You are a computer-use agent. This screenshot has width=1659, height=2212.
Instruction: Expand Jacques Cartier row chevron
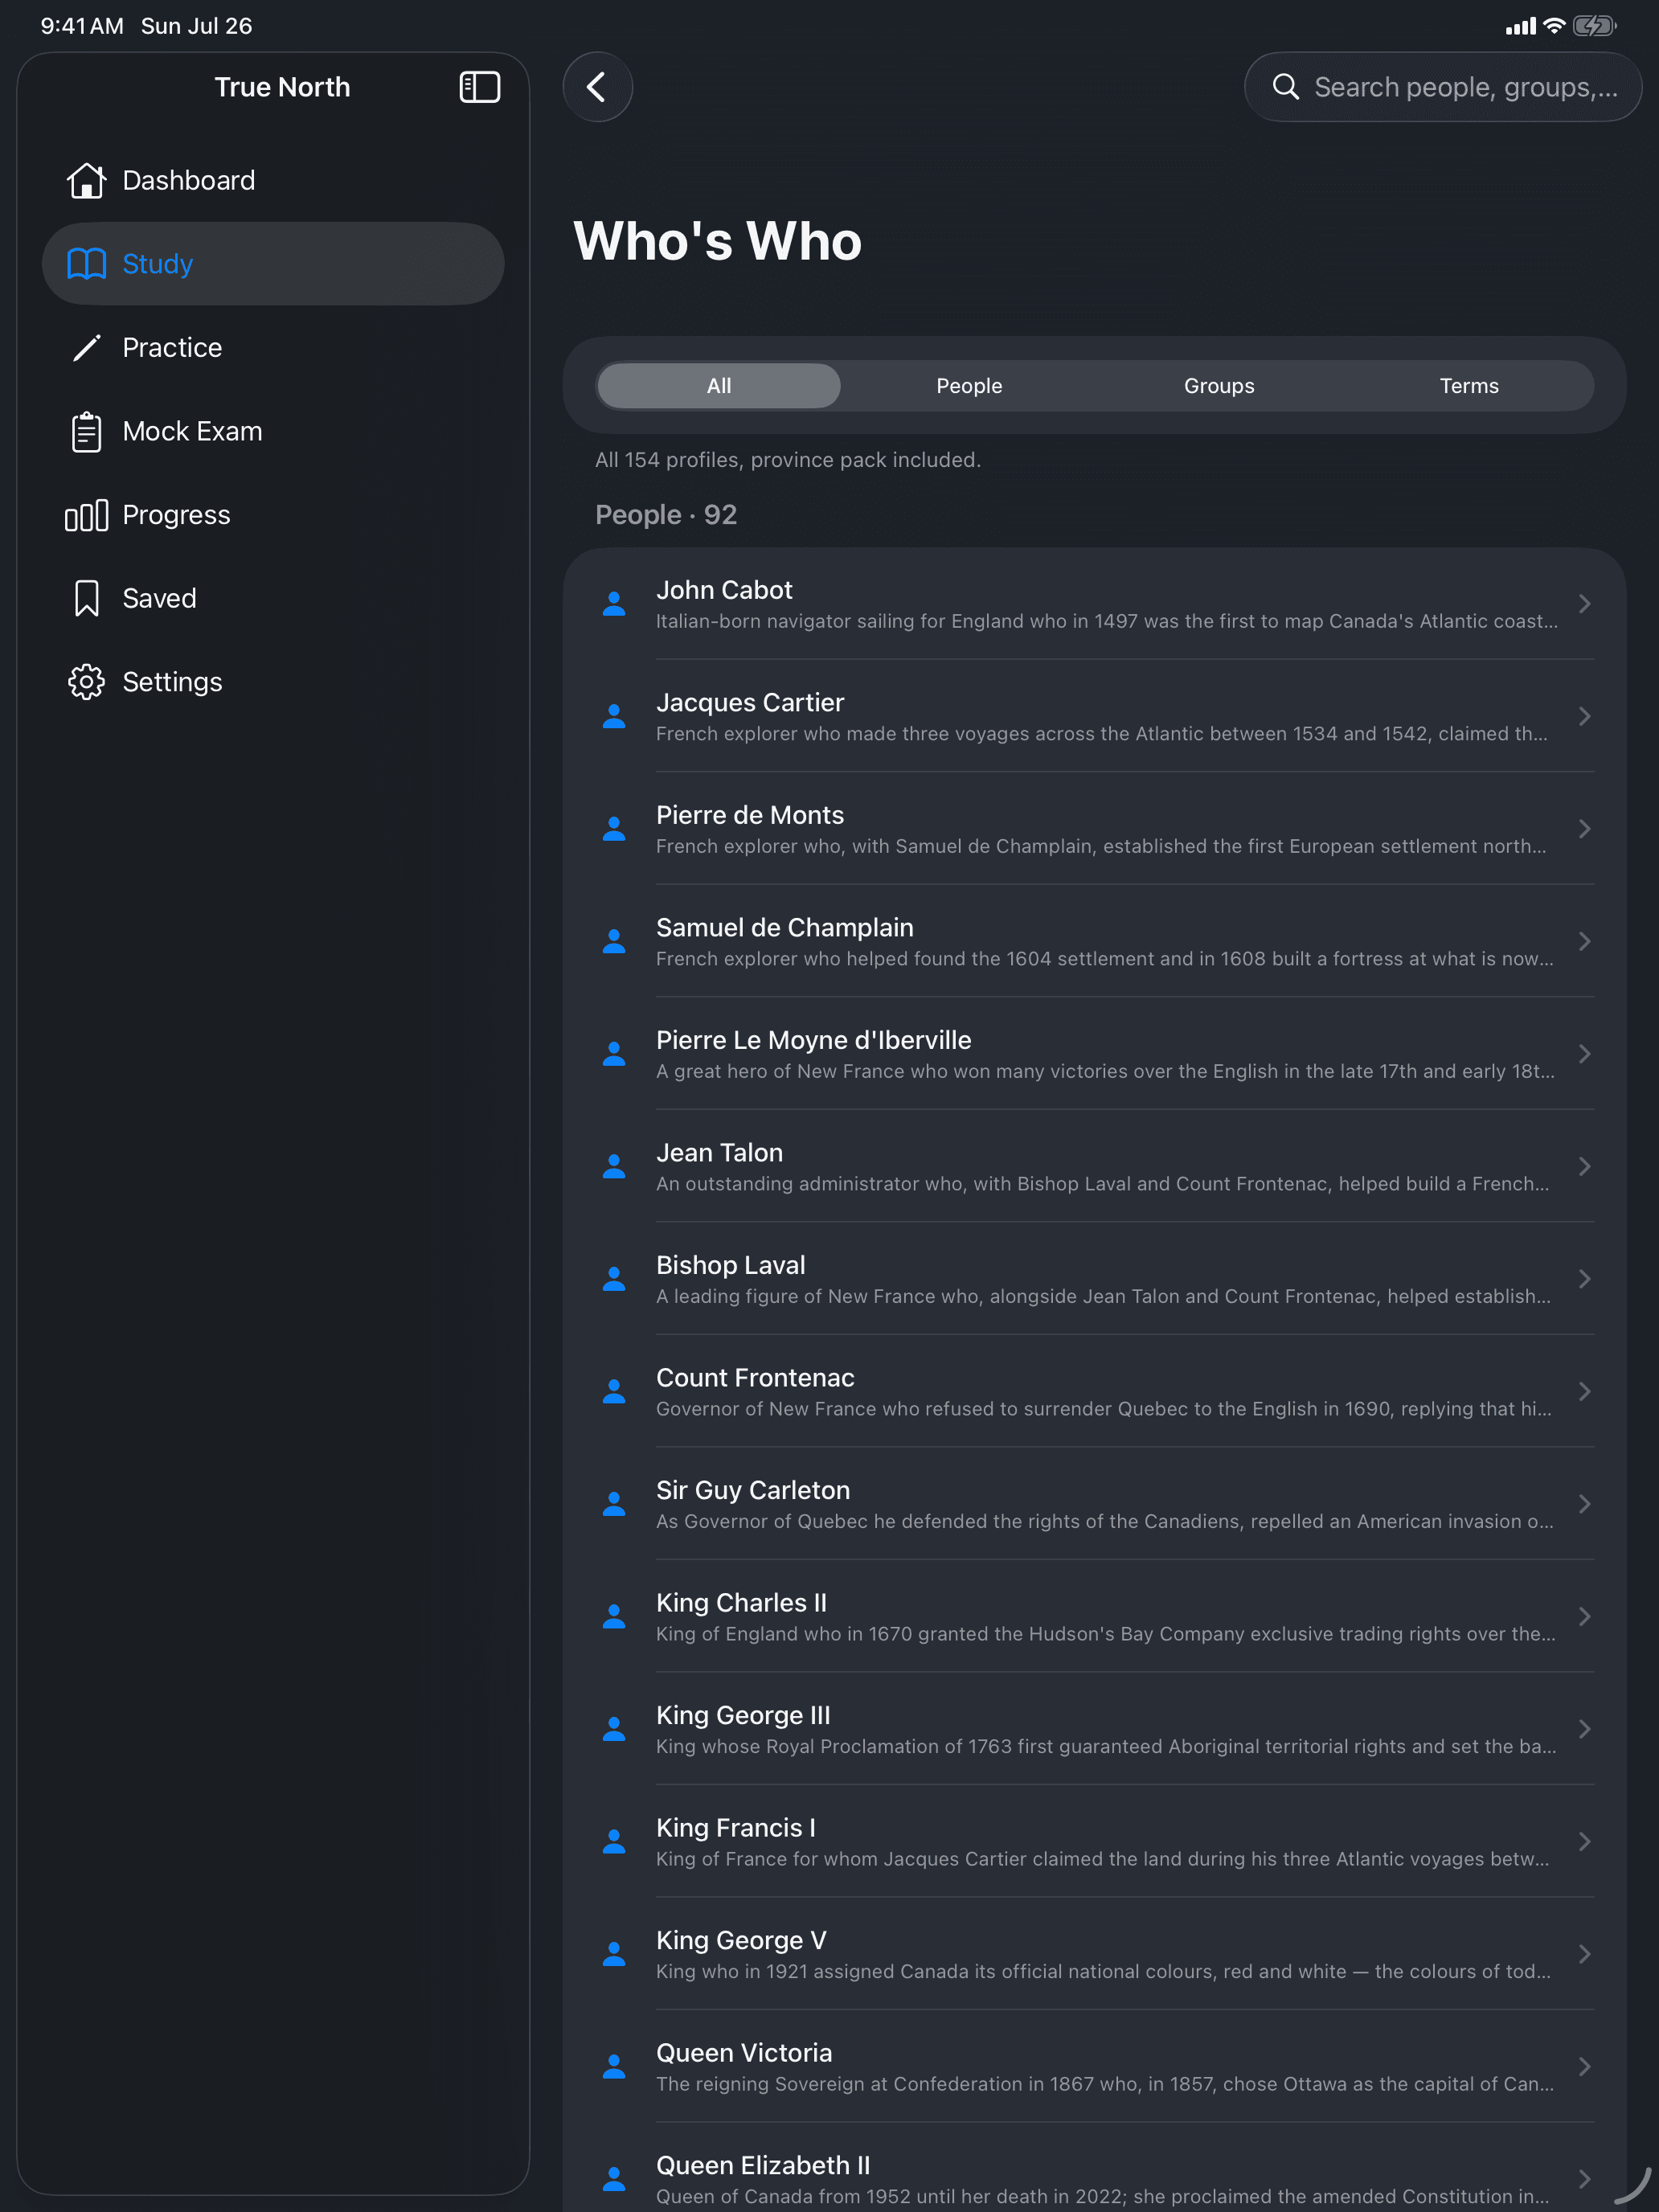[1584, 716]
